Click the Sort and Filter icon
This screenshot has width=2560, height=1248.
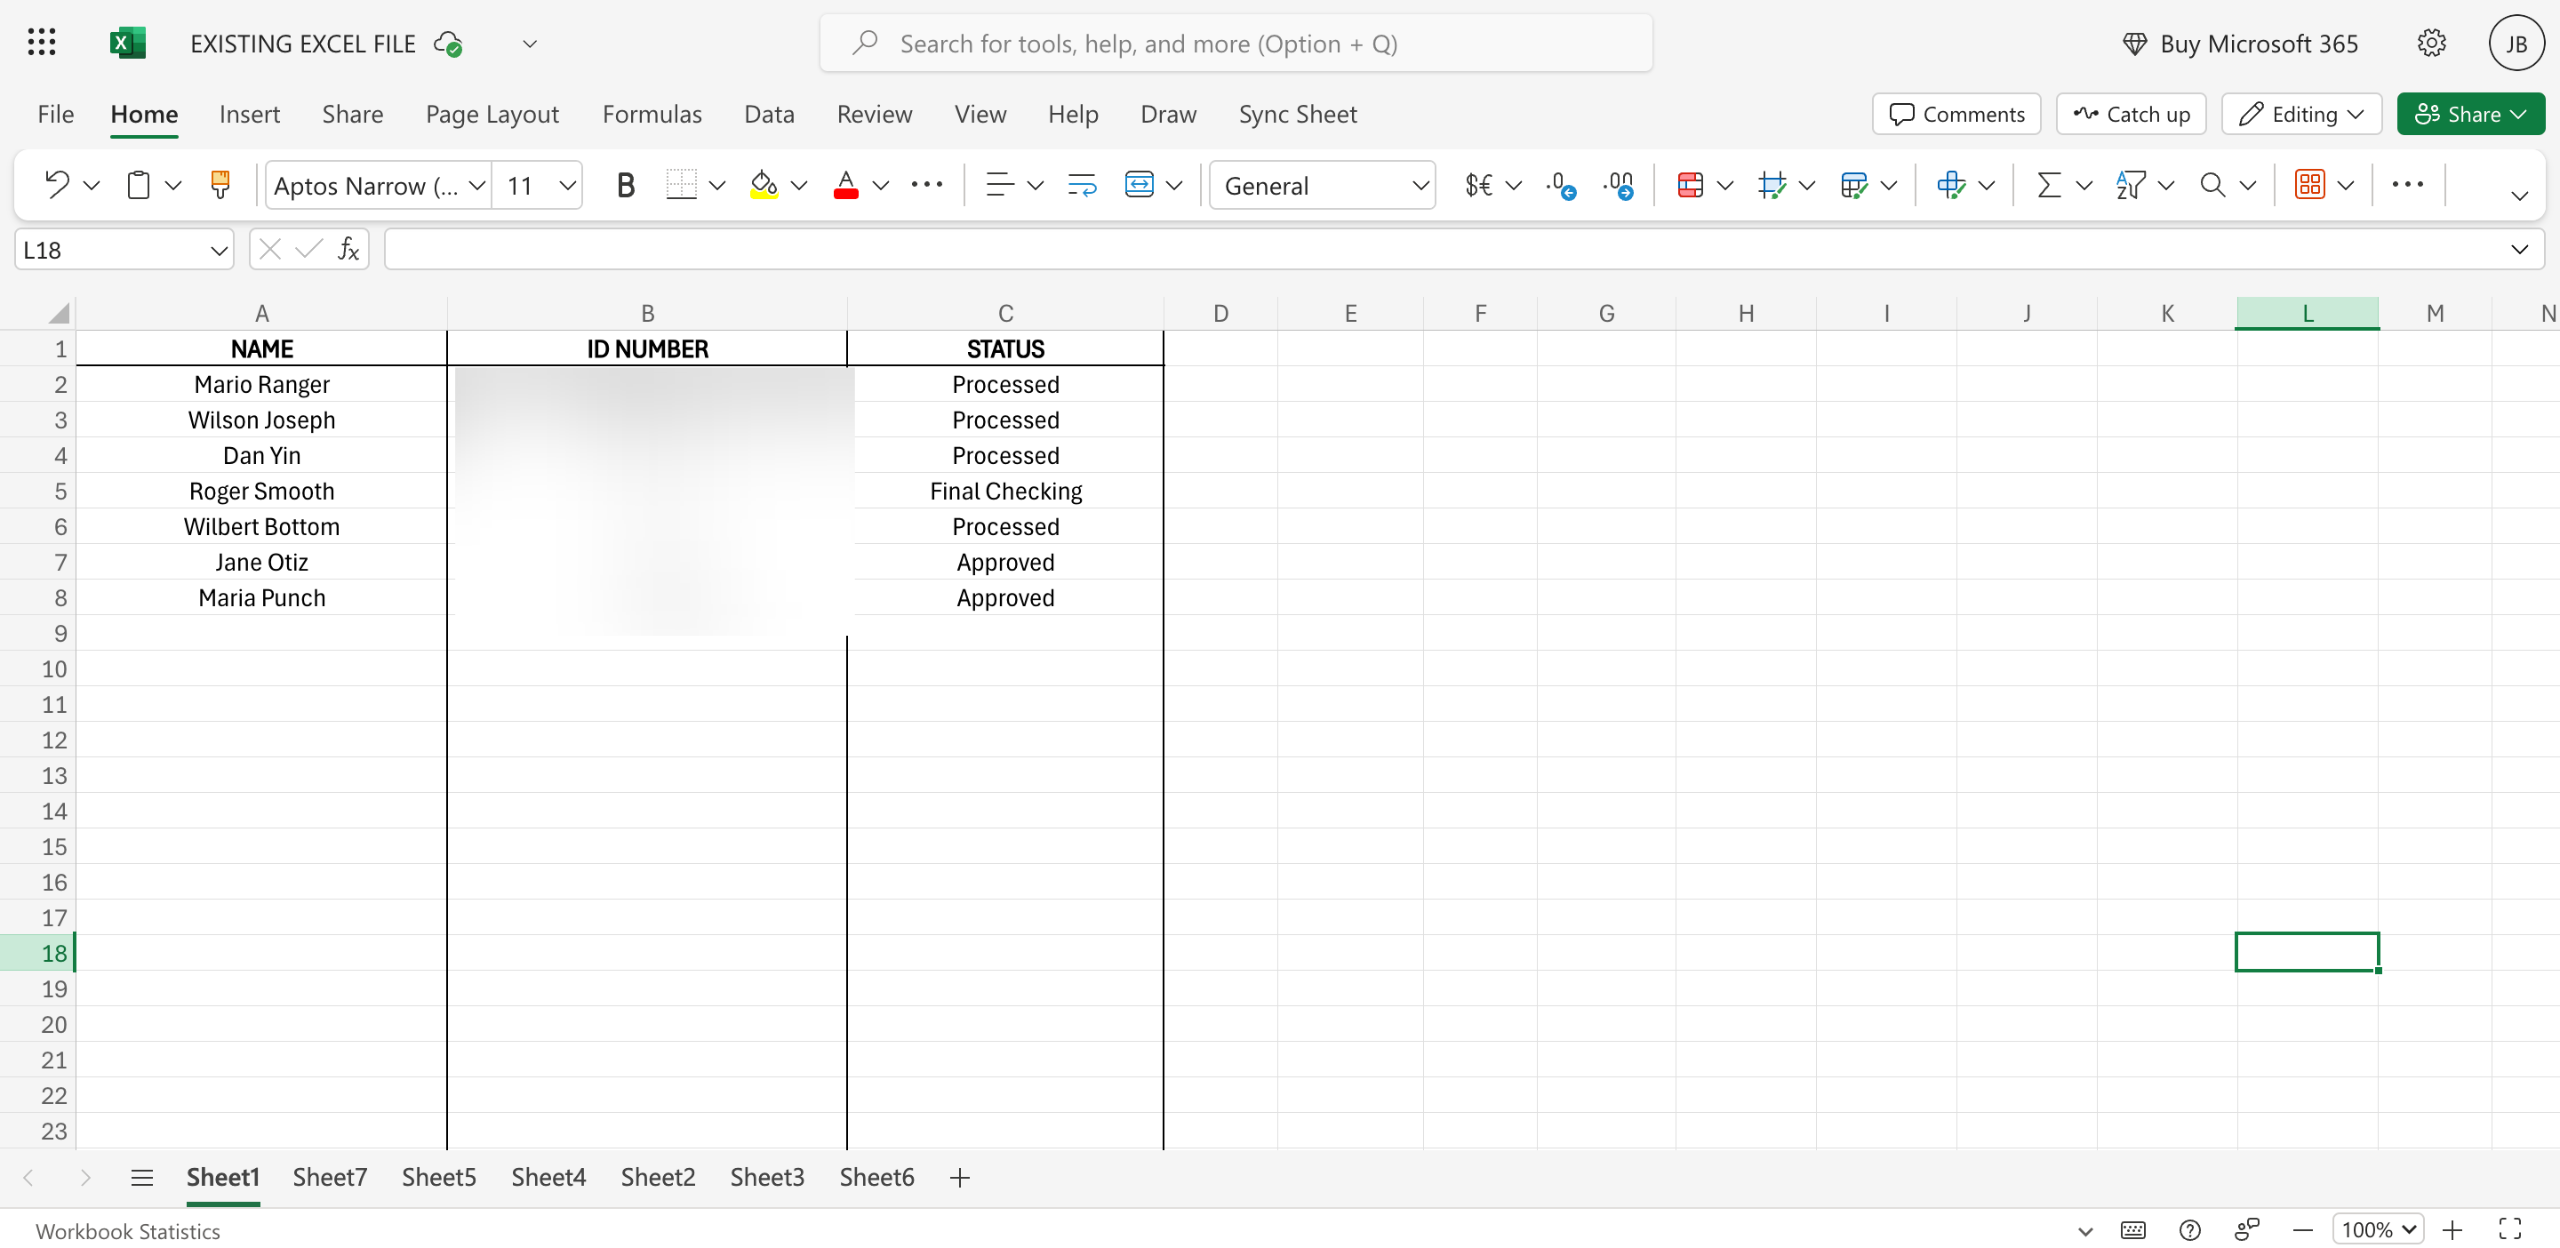pos(2130,185)
